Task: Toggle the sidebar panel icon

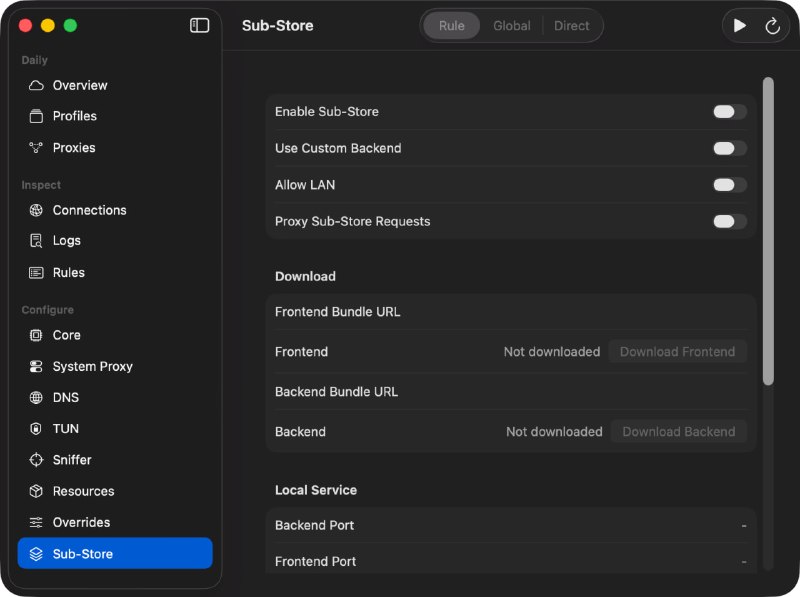Action: 199,26
